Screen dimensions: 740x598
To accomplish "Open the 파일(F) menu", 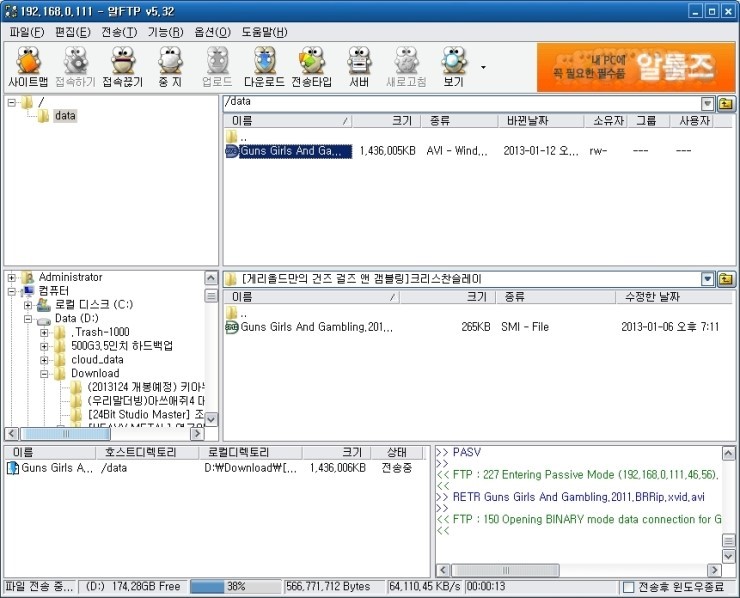I will [x=26, y=32].
